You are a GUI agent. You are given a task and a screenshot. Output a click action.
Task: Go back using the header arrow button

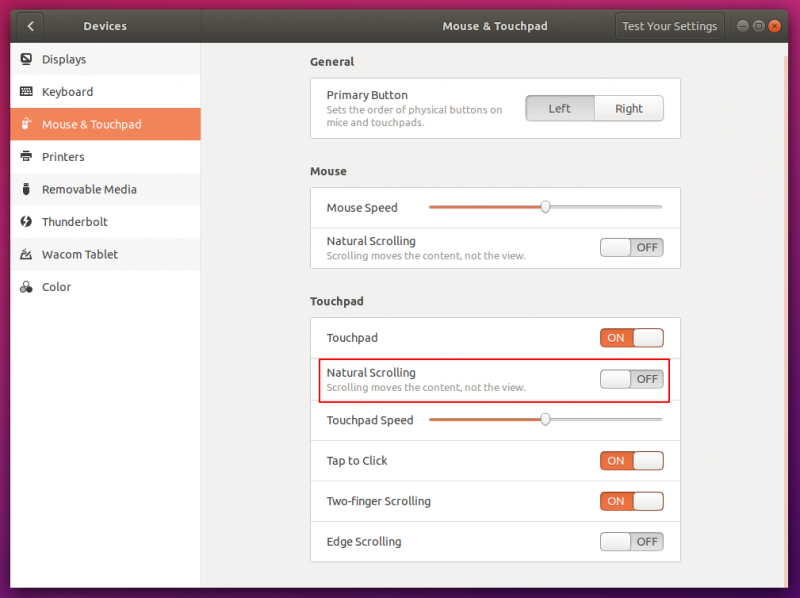tap(31, 26)
